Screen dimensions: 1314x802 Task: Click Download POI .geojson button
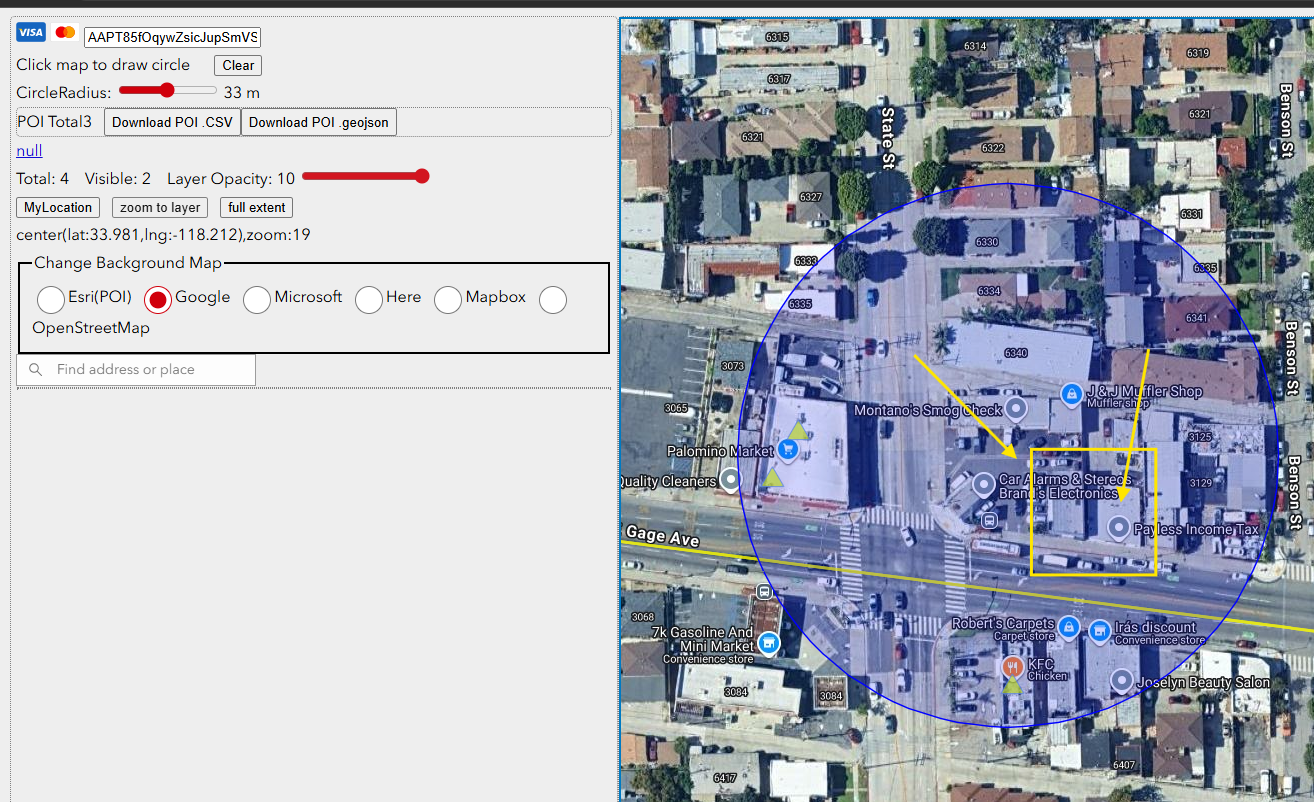click(319, 122)
